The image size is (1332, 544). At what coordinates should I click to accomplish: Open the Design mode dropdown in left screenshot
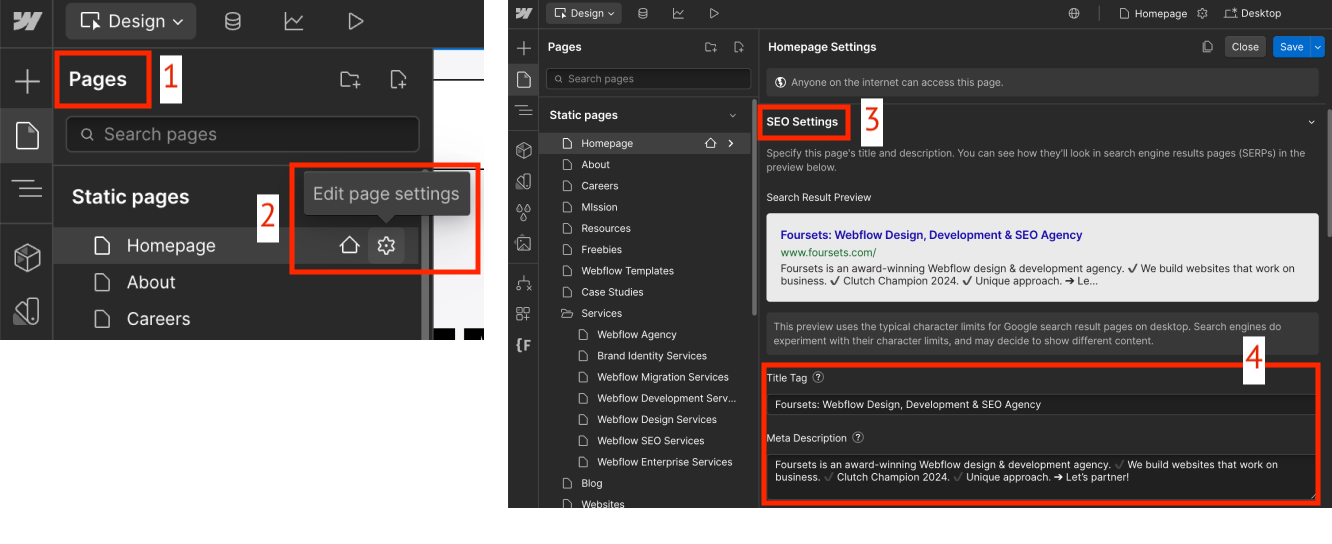(x=131, y=21)
